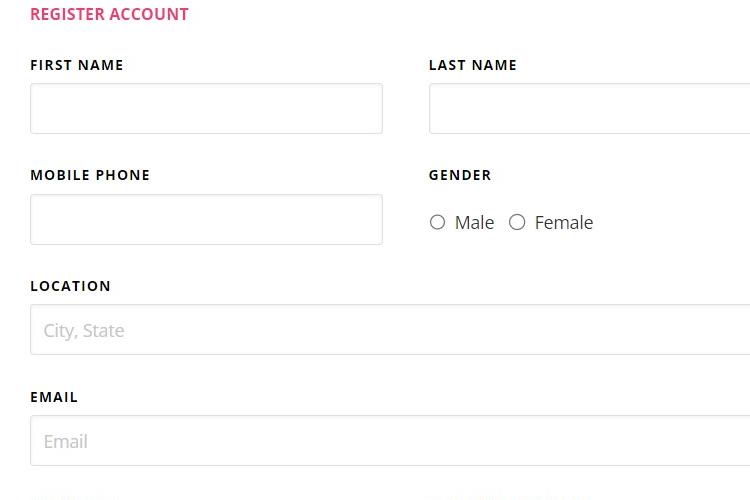Focus the Location City, State field

click(390, 330)
